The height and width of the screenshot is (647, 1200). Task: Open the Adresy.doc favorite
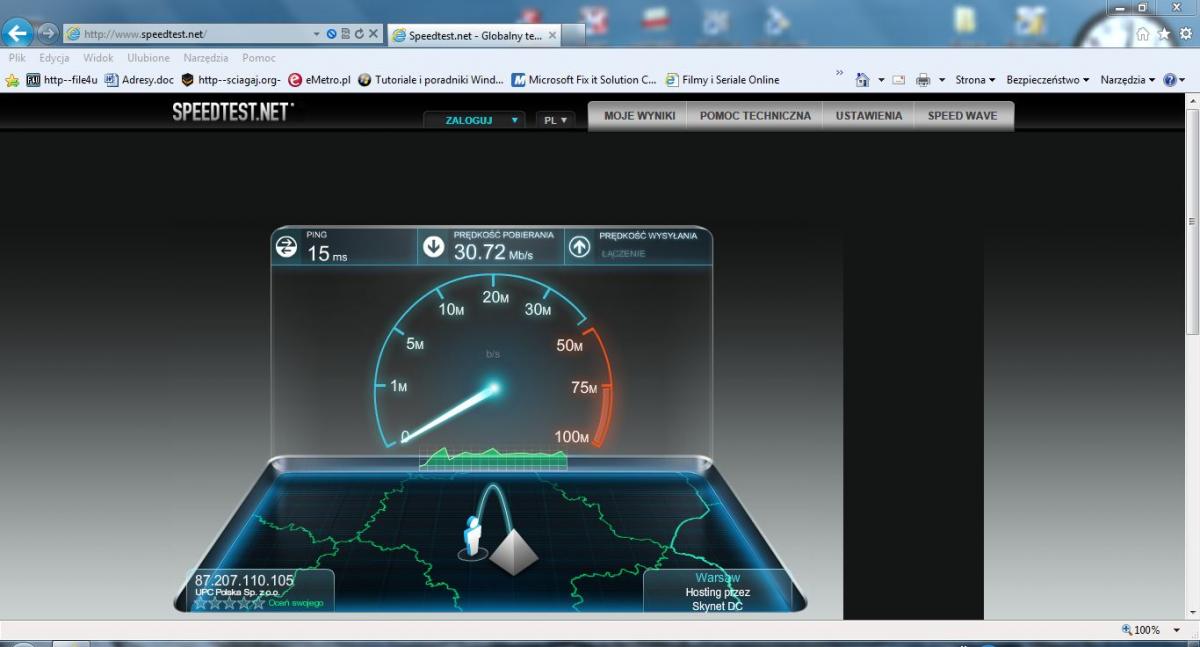pos(139,80)
